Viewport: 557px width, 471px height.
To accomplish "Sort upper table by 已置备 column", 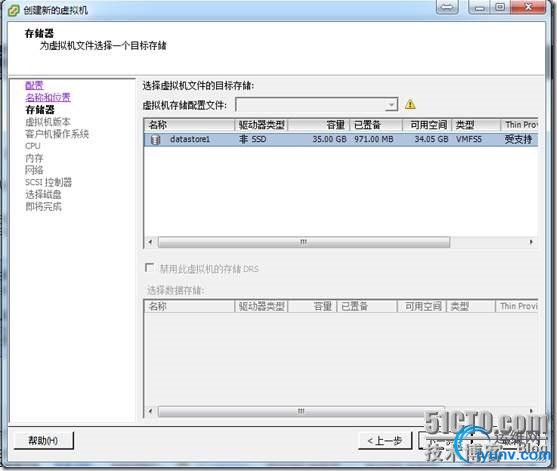I will (x=376, y=125).
